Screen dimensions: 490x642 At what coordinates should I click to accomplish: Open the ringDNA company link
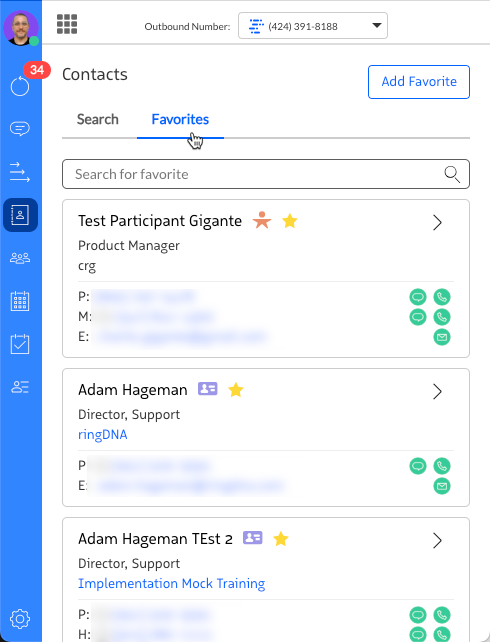[x=103, y=434]
